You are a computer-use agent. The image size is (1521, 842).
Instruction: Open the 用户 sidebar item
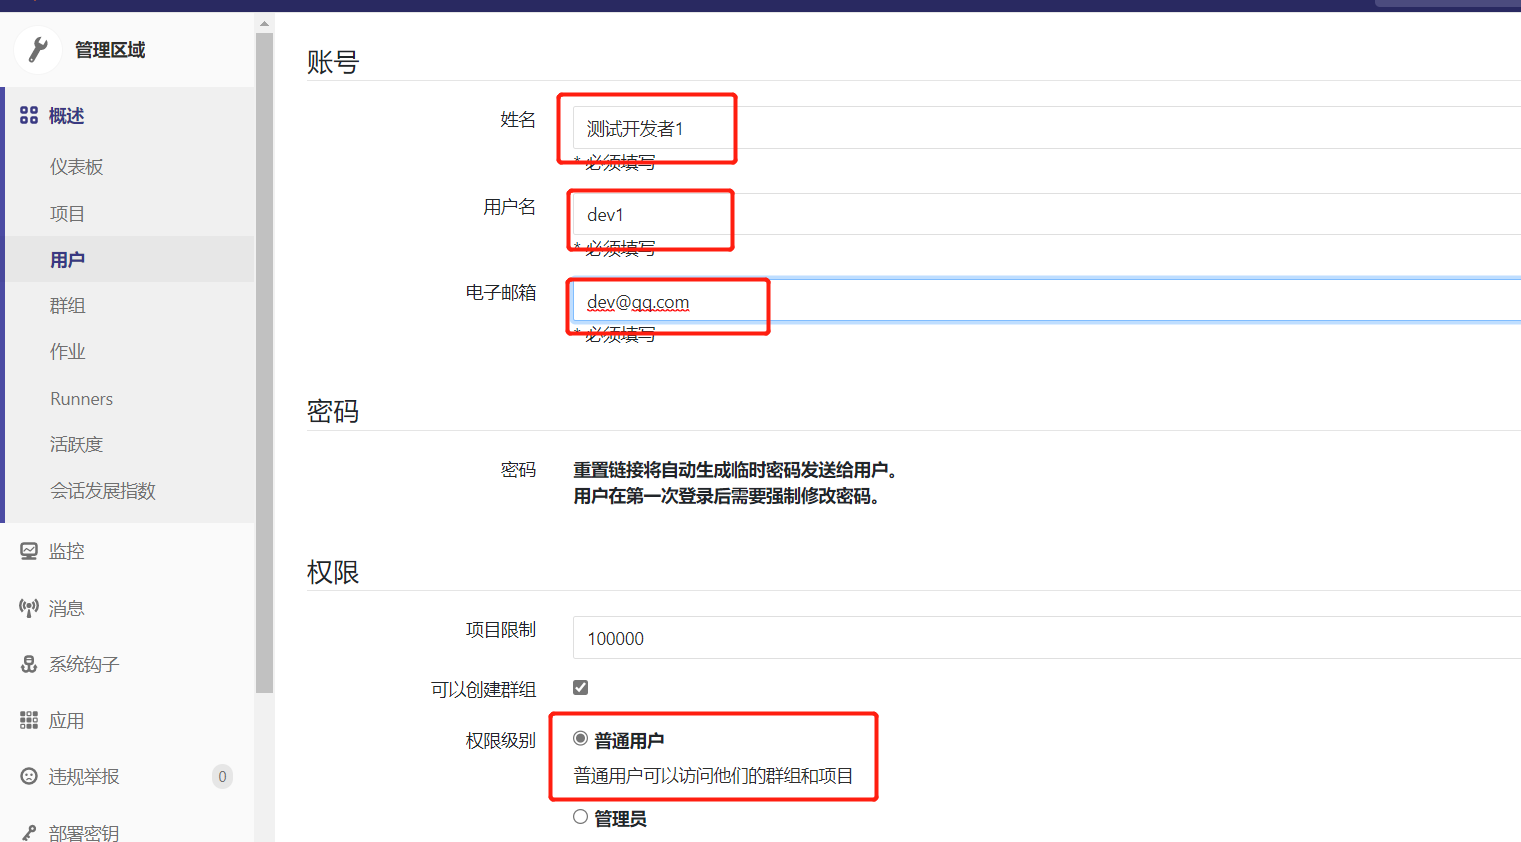point(68,258)
